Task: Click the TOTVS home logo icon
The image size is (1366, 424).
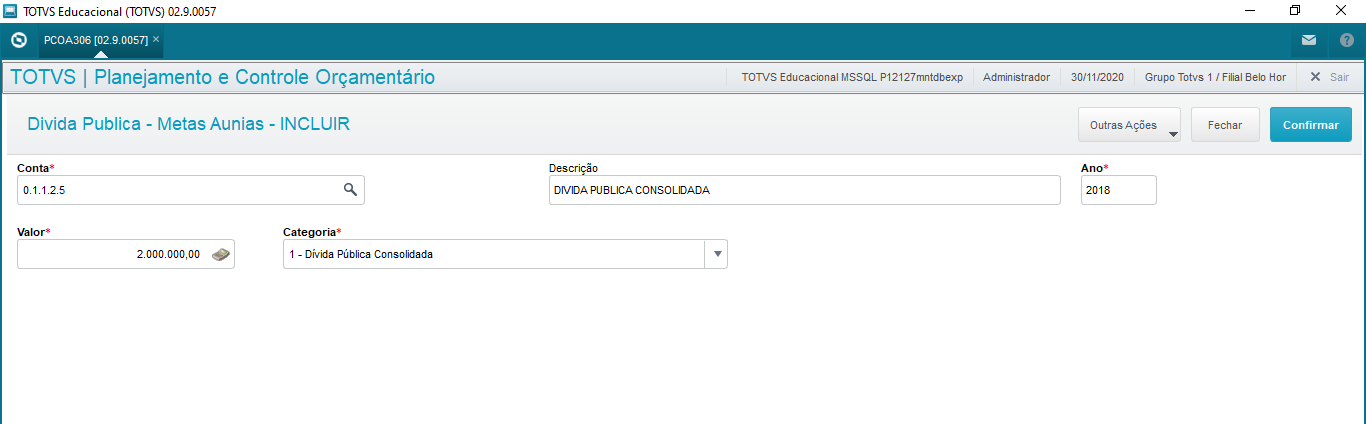Action: point(18,41)
